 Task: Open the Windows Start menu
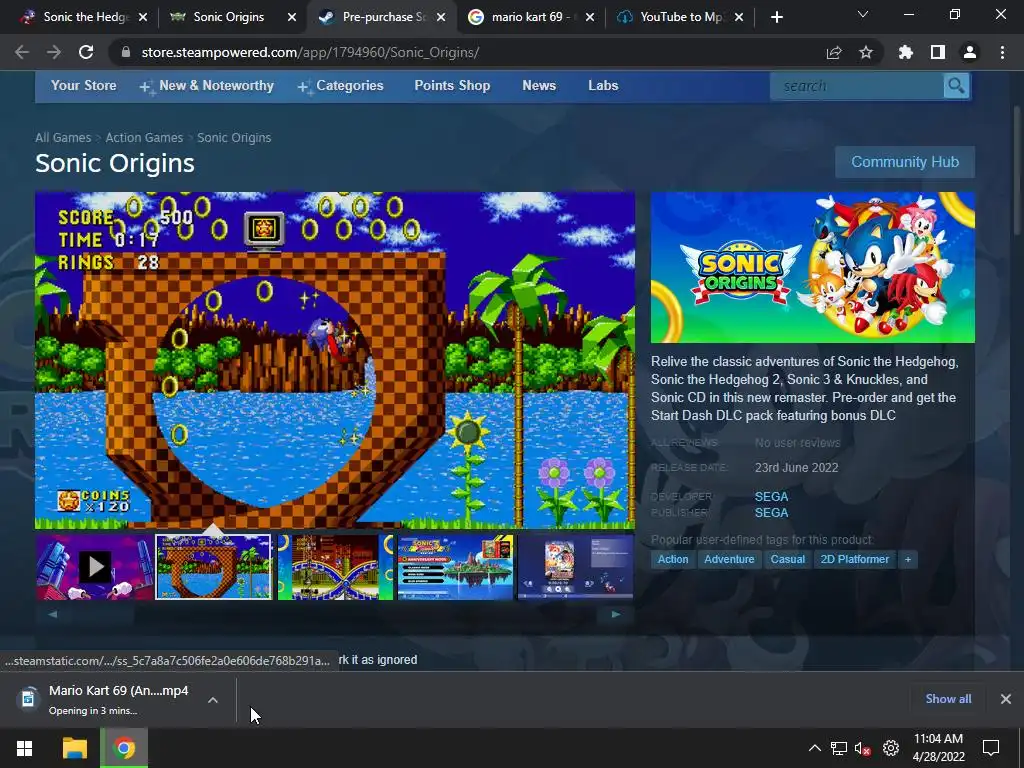pyautogui.click(x=25, y=748)
